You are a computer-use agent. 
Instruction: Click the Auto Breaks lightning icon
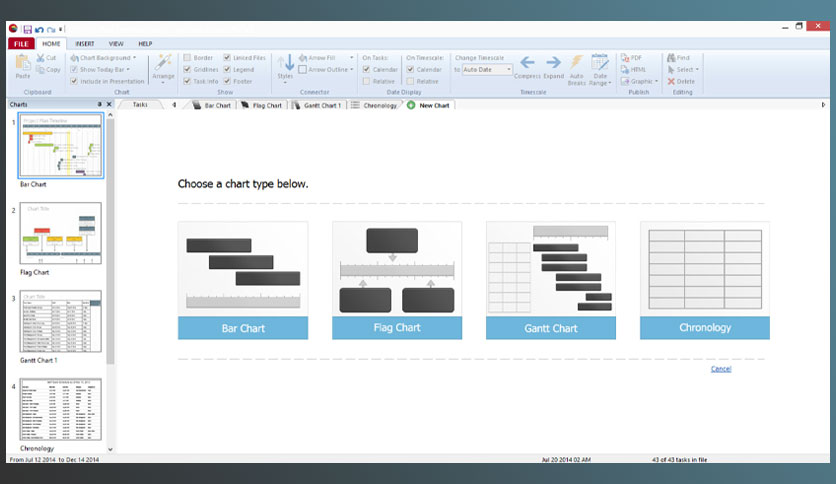point(576,62)
